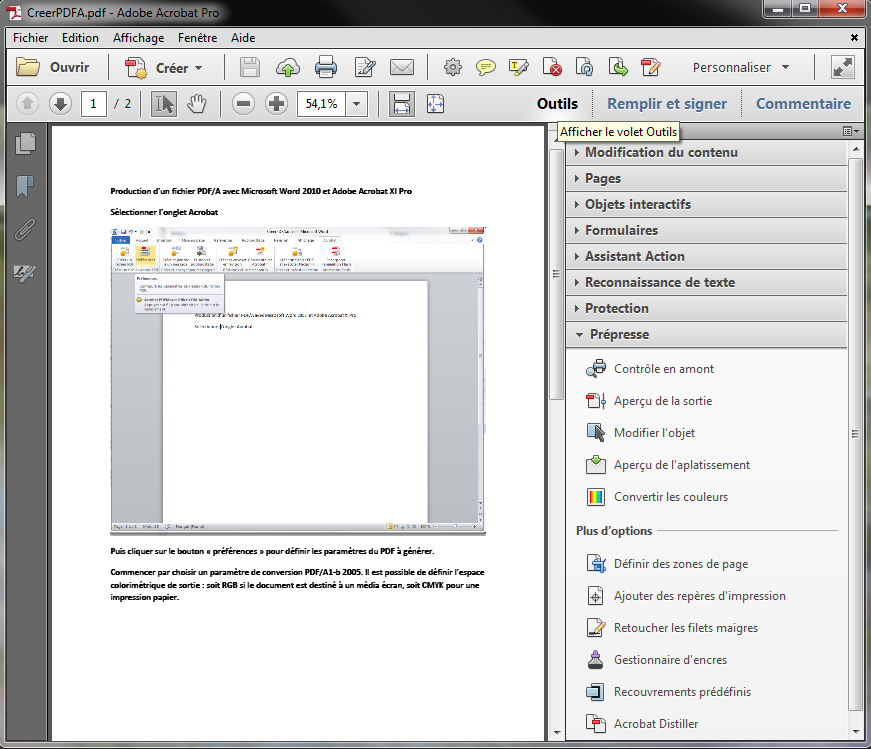Image resolution: width=871 pixels, height=749 pixels.
Task: Toggle read mode with the expand-arrows icon
Action: [842, 68]
